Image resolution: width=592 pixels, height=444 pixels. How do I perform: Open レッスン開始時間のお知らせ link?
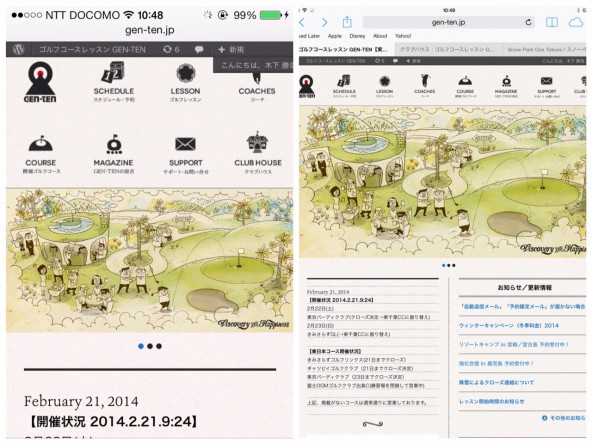click(x=492, y=401)
